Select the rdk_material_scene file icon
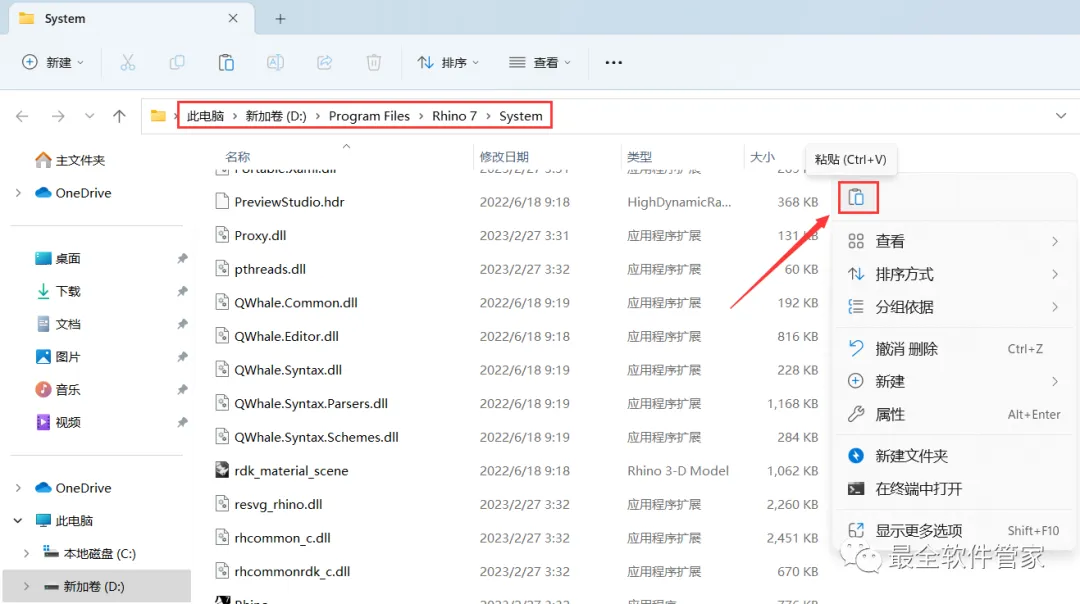This screenshot has height=604, width=1080. point(222,470)
